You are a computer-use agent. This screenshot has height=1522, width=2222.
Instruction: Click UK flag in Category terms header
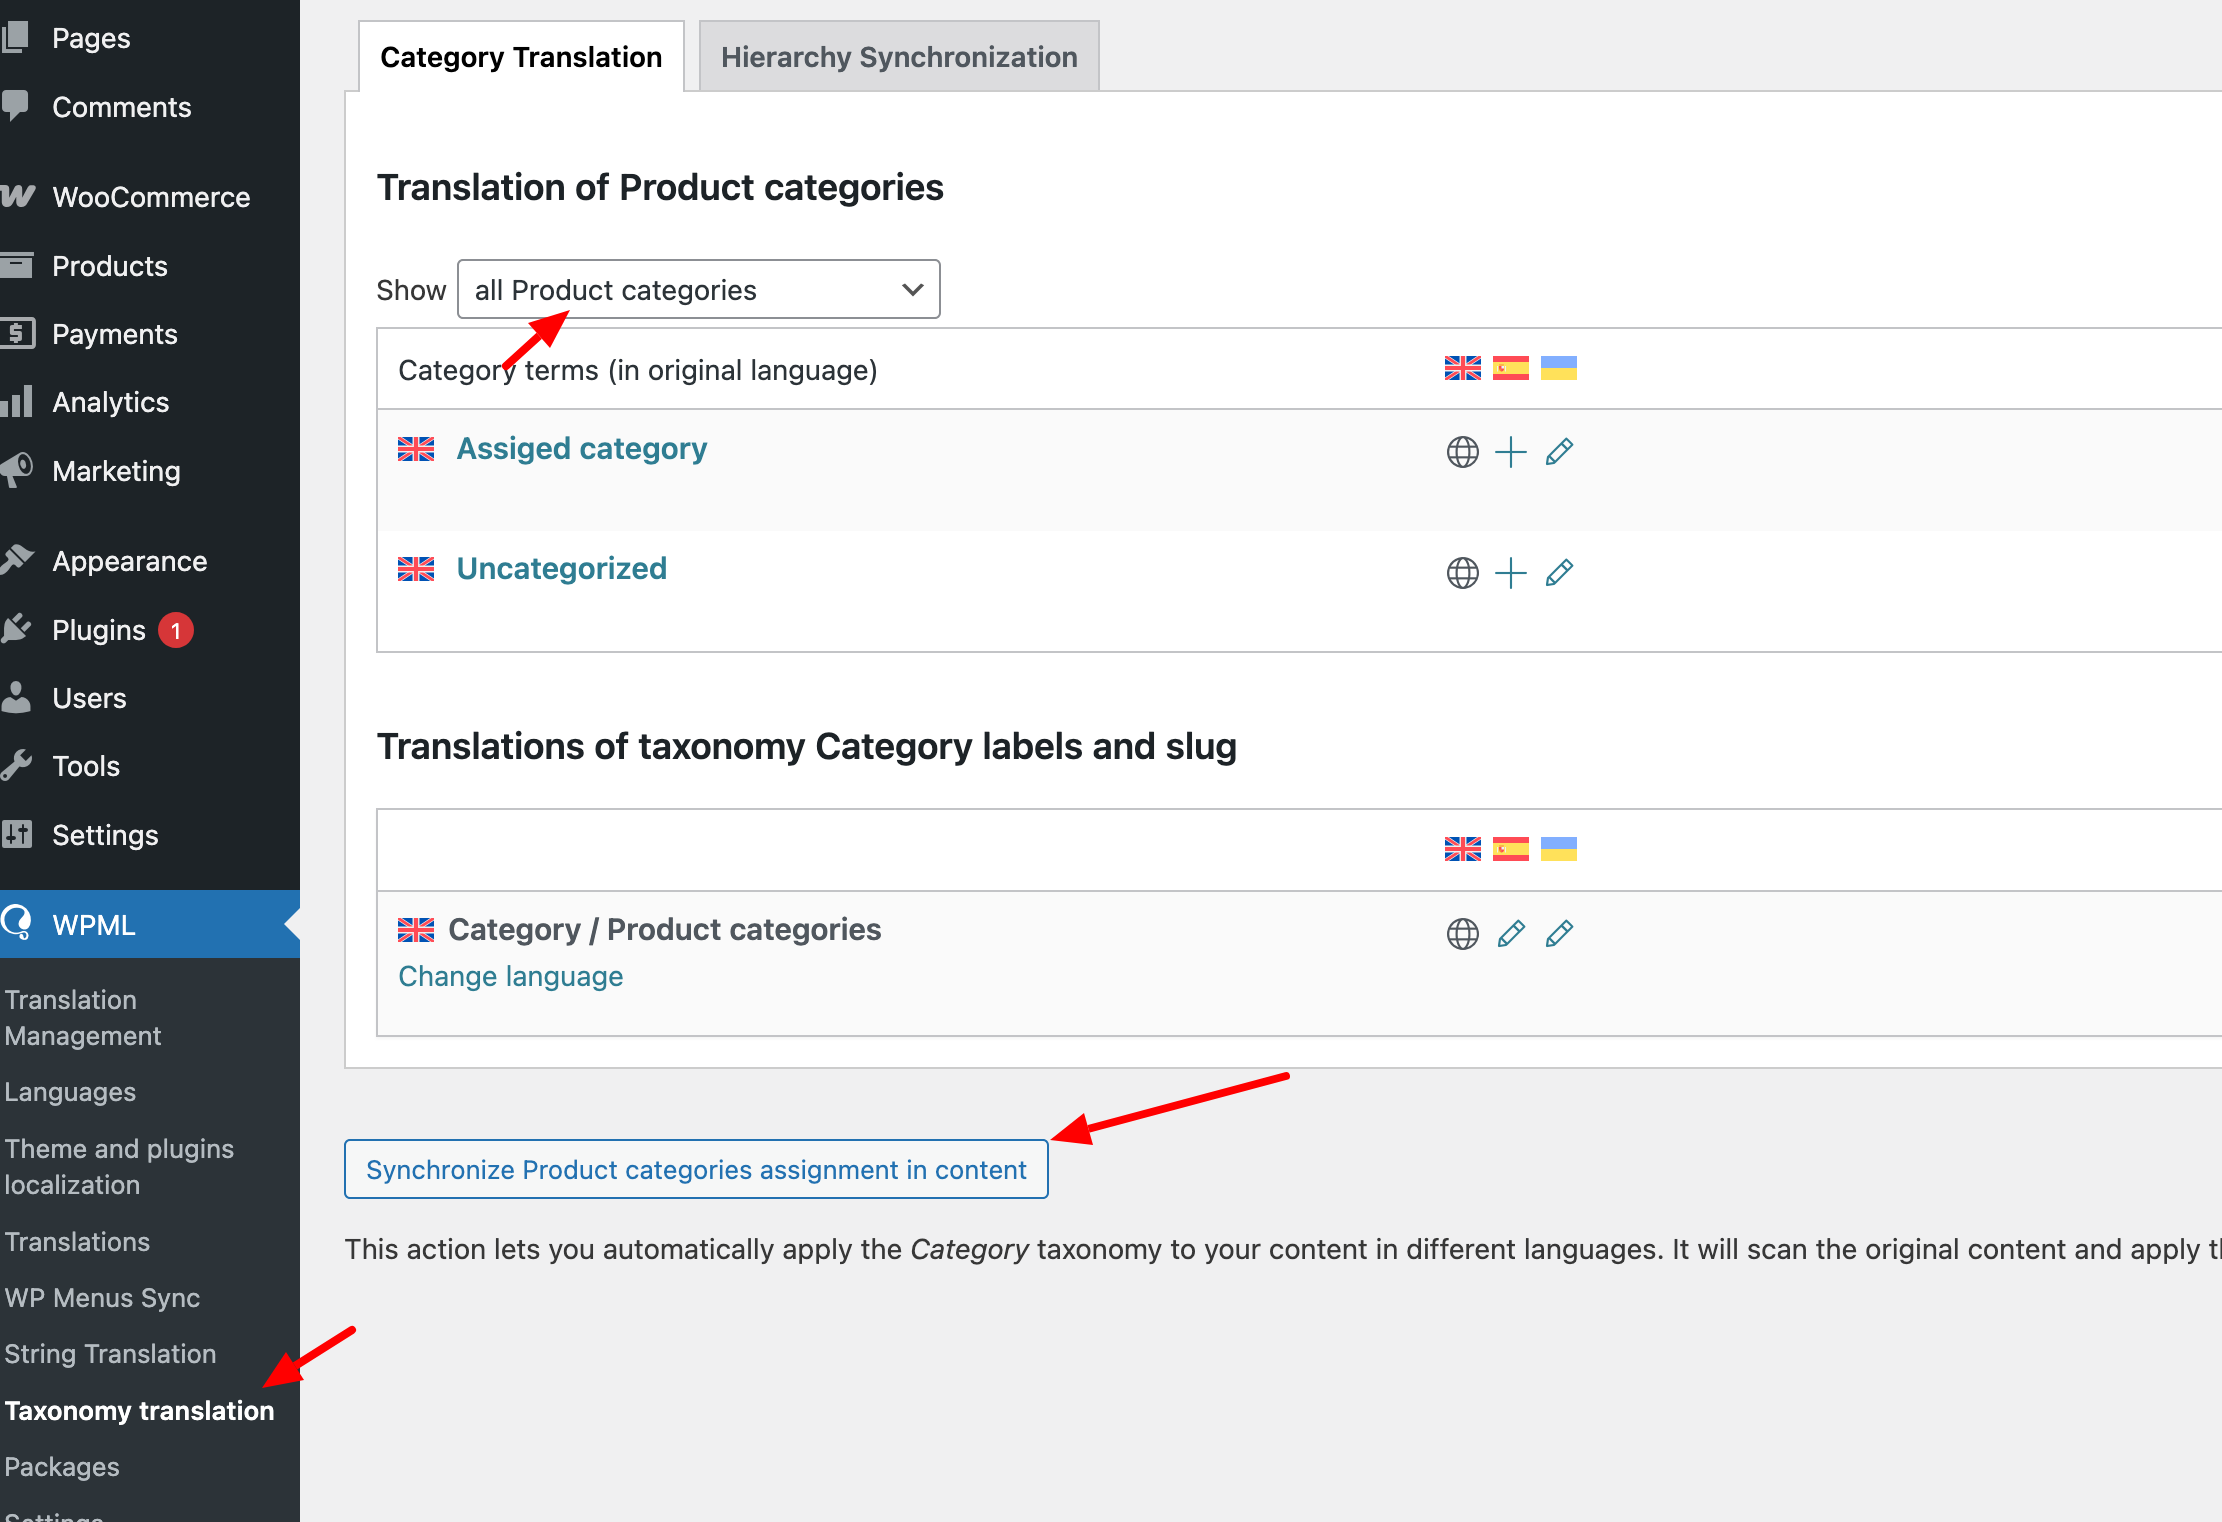click(x=1462, y=368)
